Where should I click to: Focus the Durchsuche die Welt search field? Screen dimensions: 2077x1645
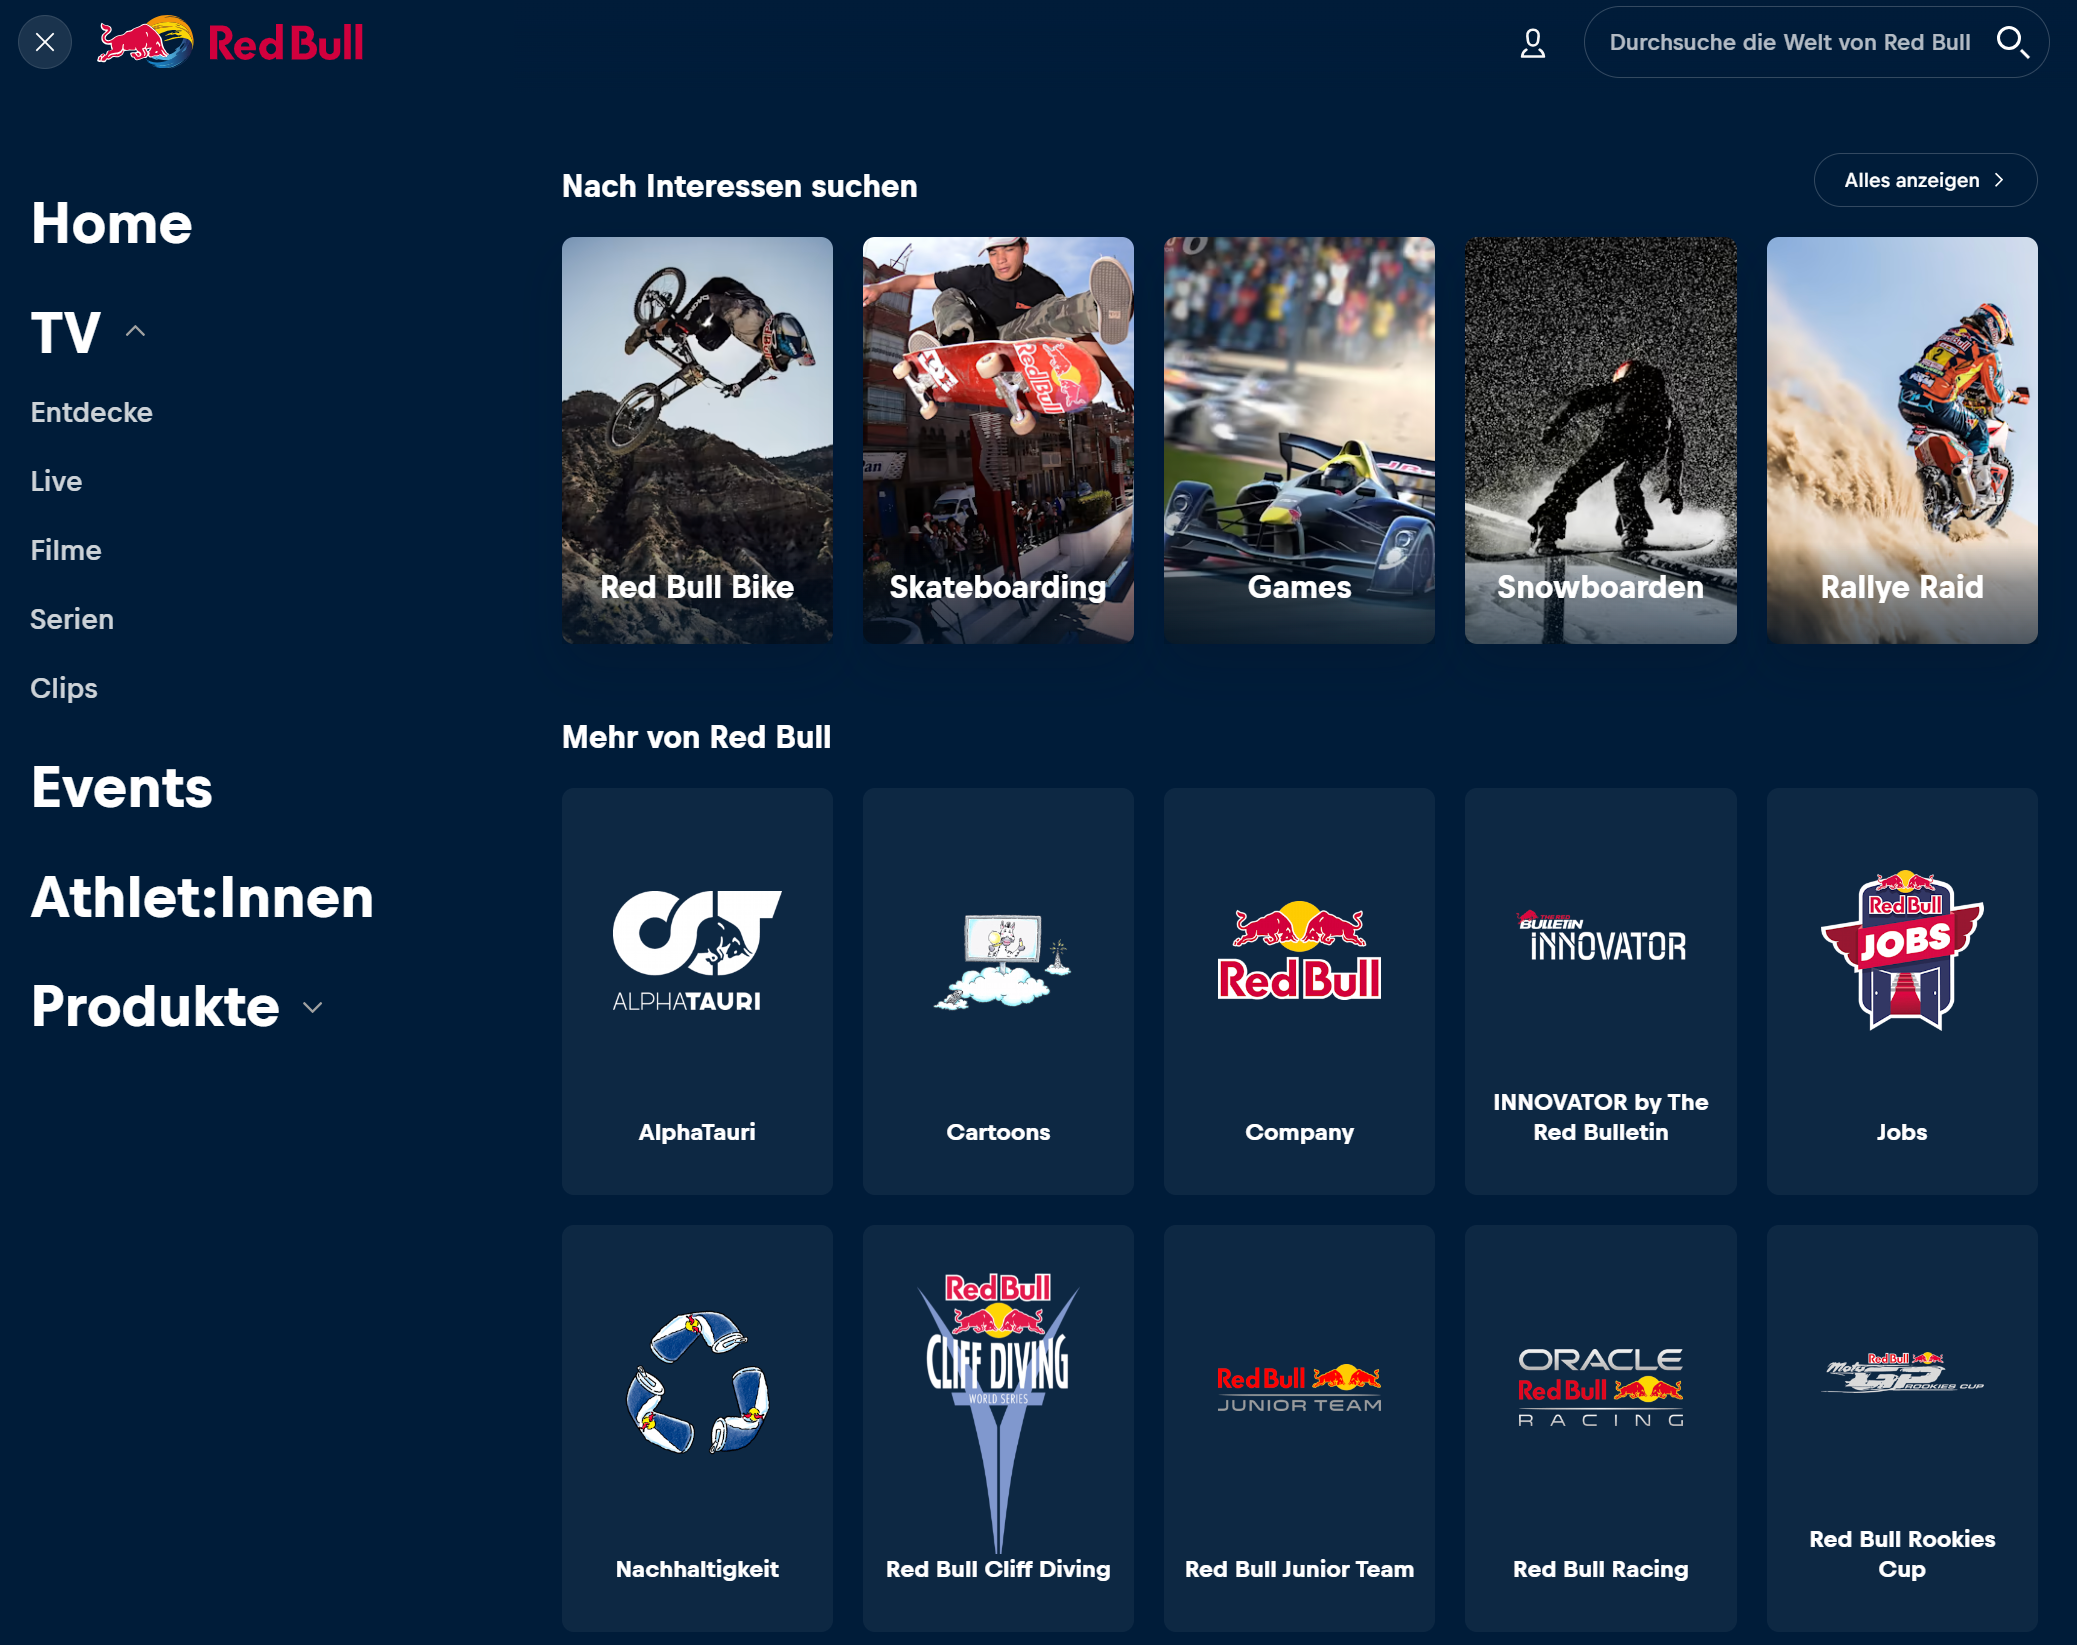point(1790,42)
